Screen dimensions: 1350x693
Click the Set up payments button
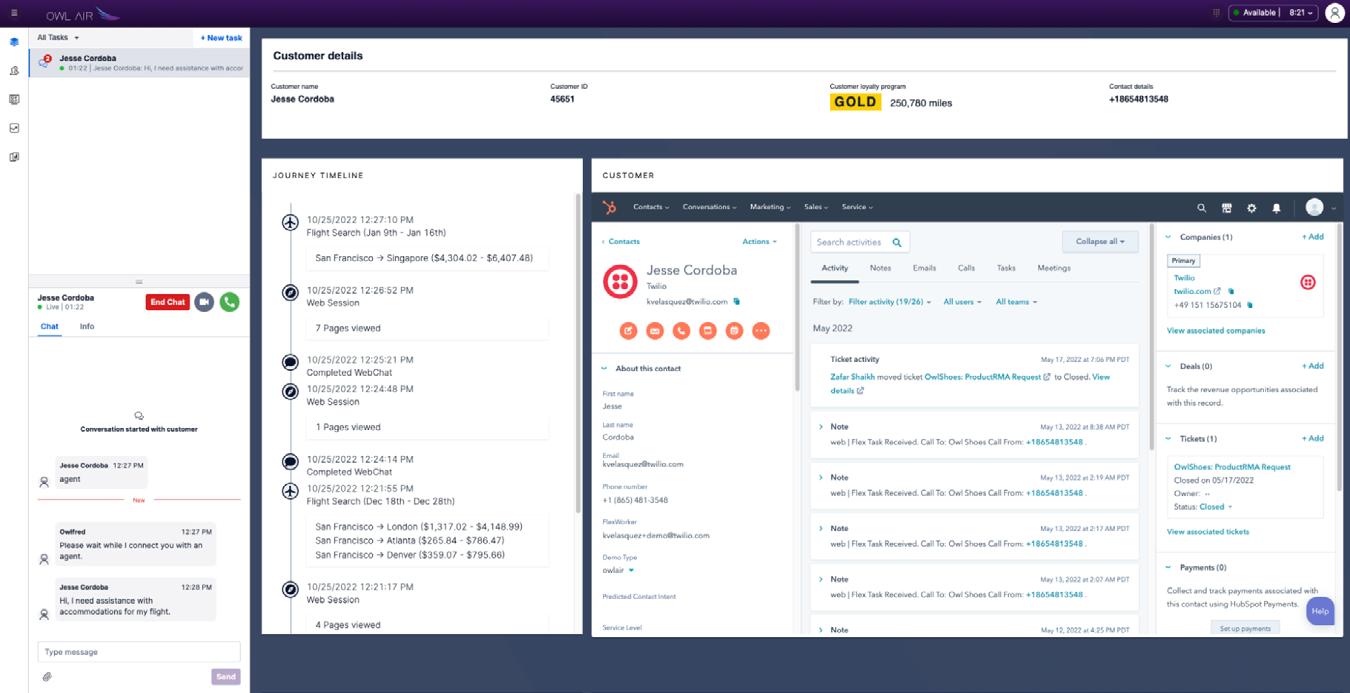[1245, 628]
